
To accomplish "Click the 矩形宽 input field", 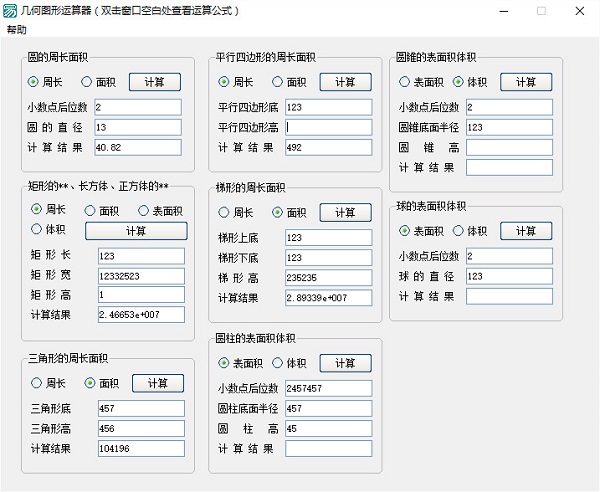I will pyautogui.click(x=141, y=275).
